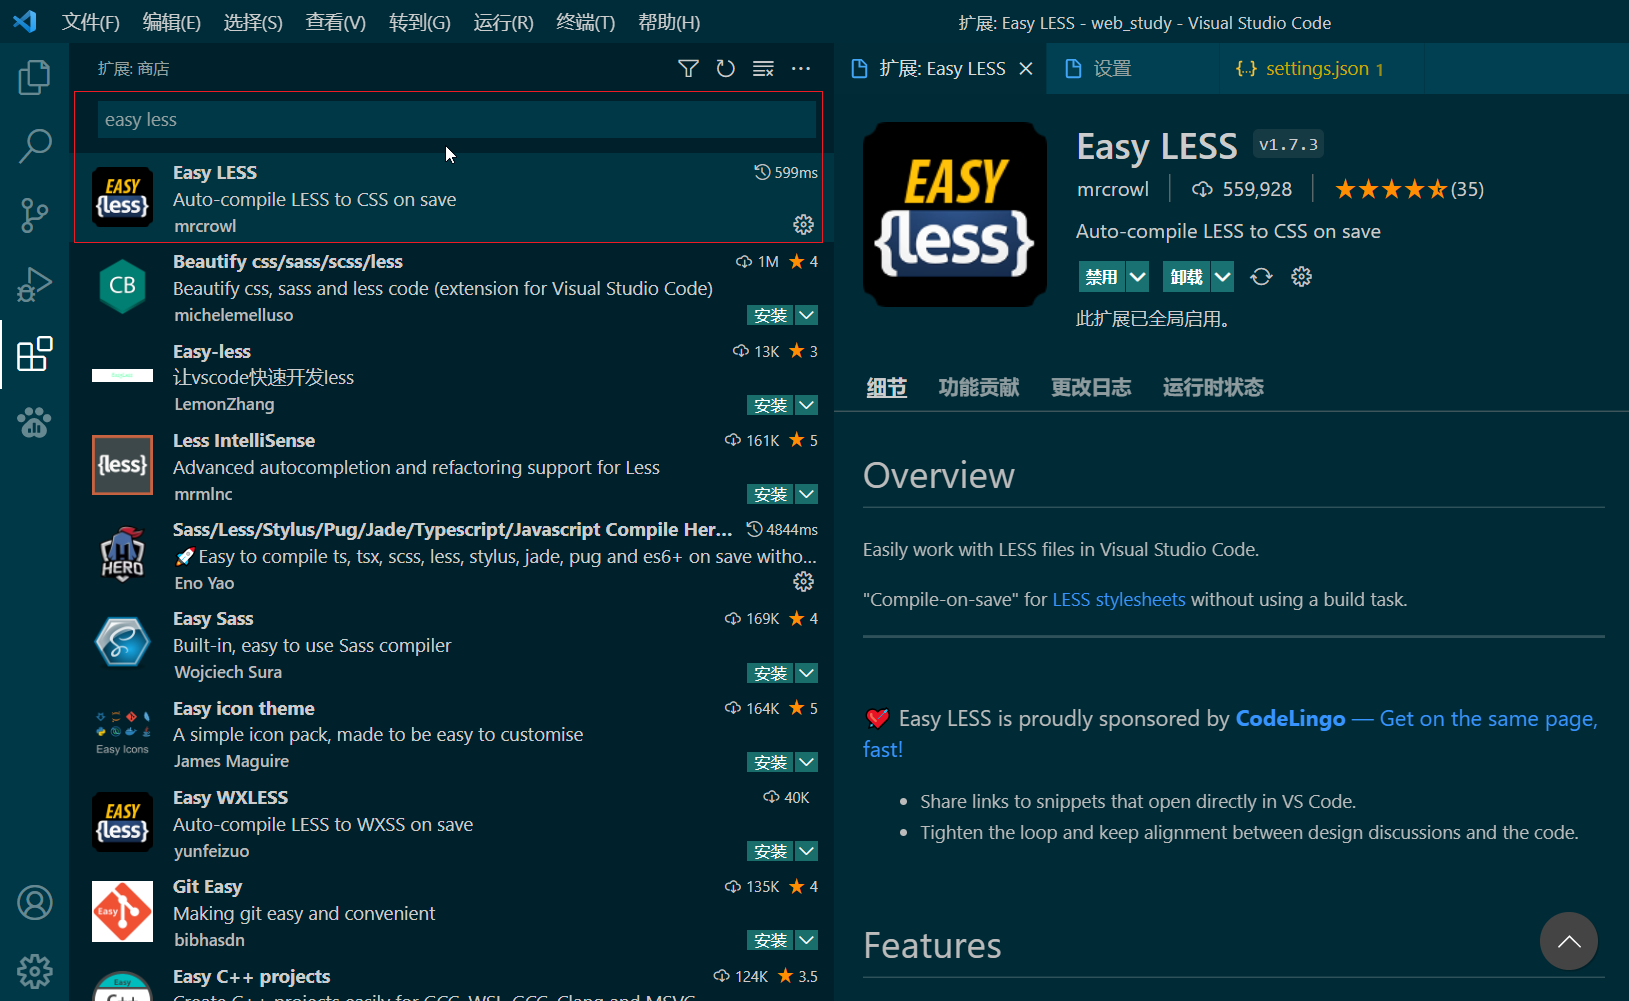The height and width of the screenshot is (1001, 1629).
Task: Open the 运行(R) menu
Action: 503,22
